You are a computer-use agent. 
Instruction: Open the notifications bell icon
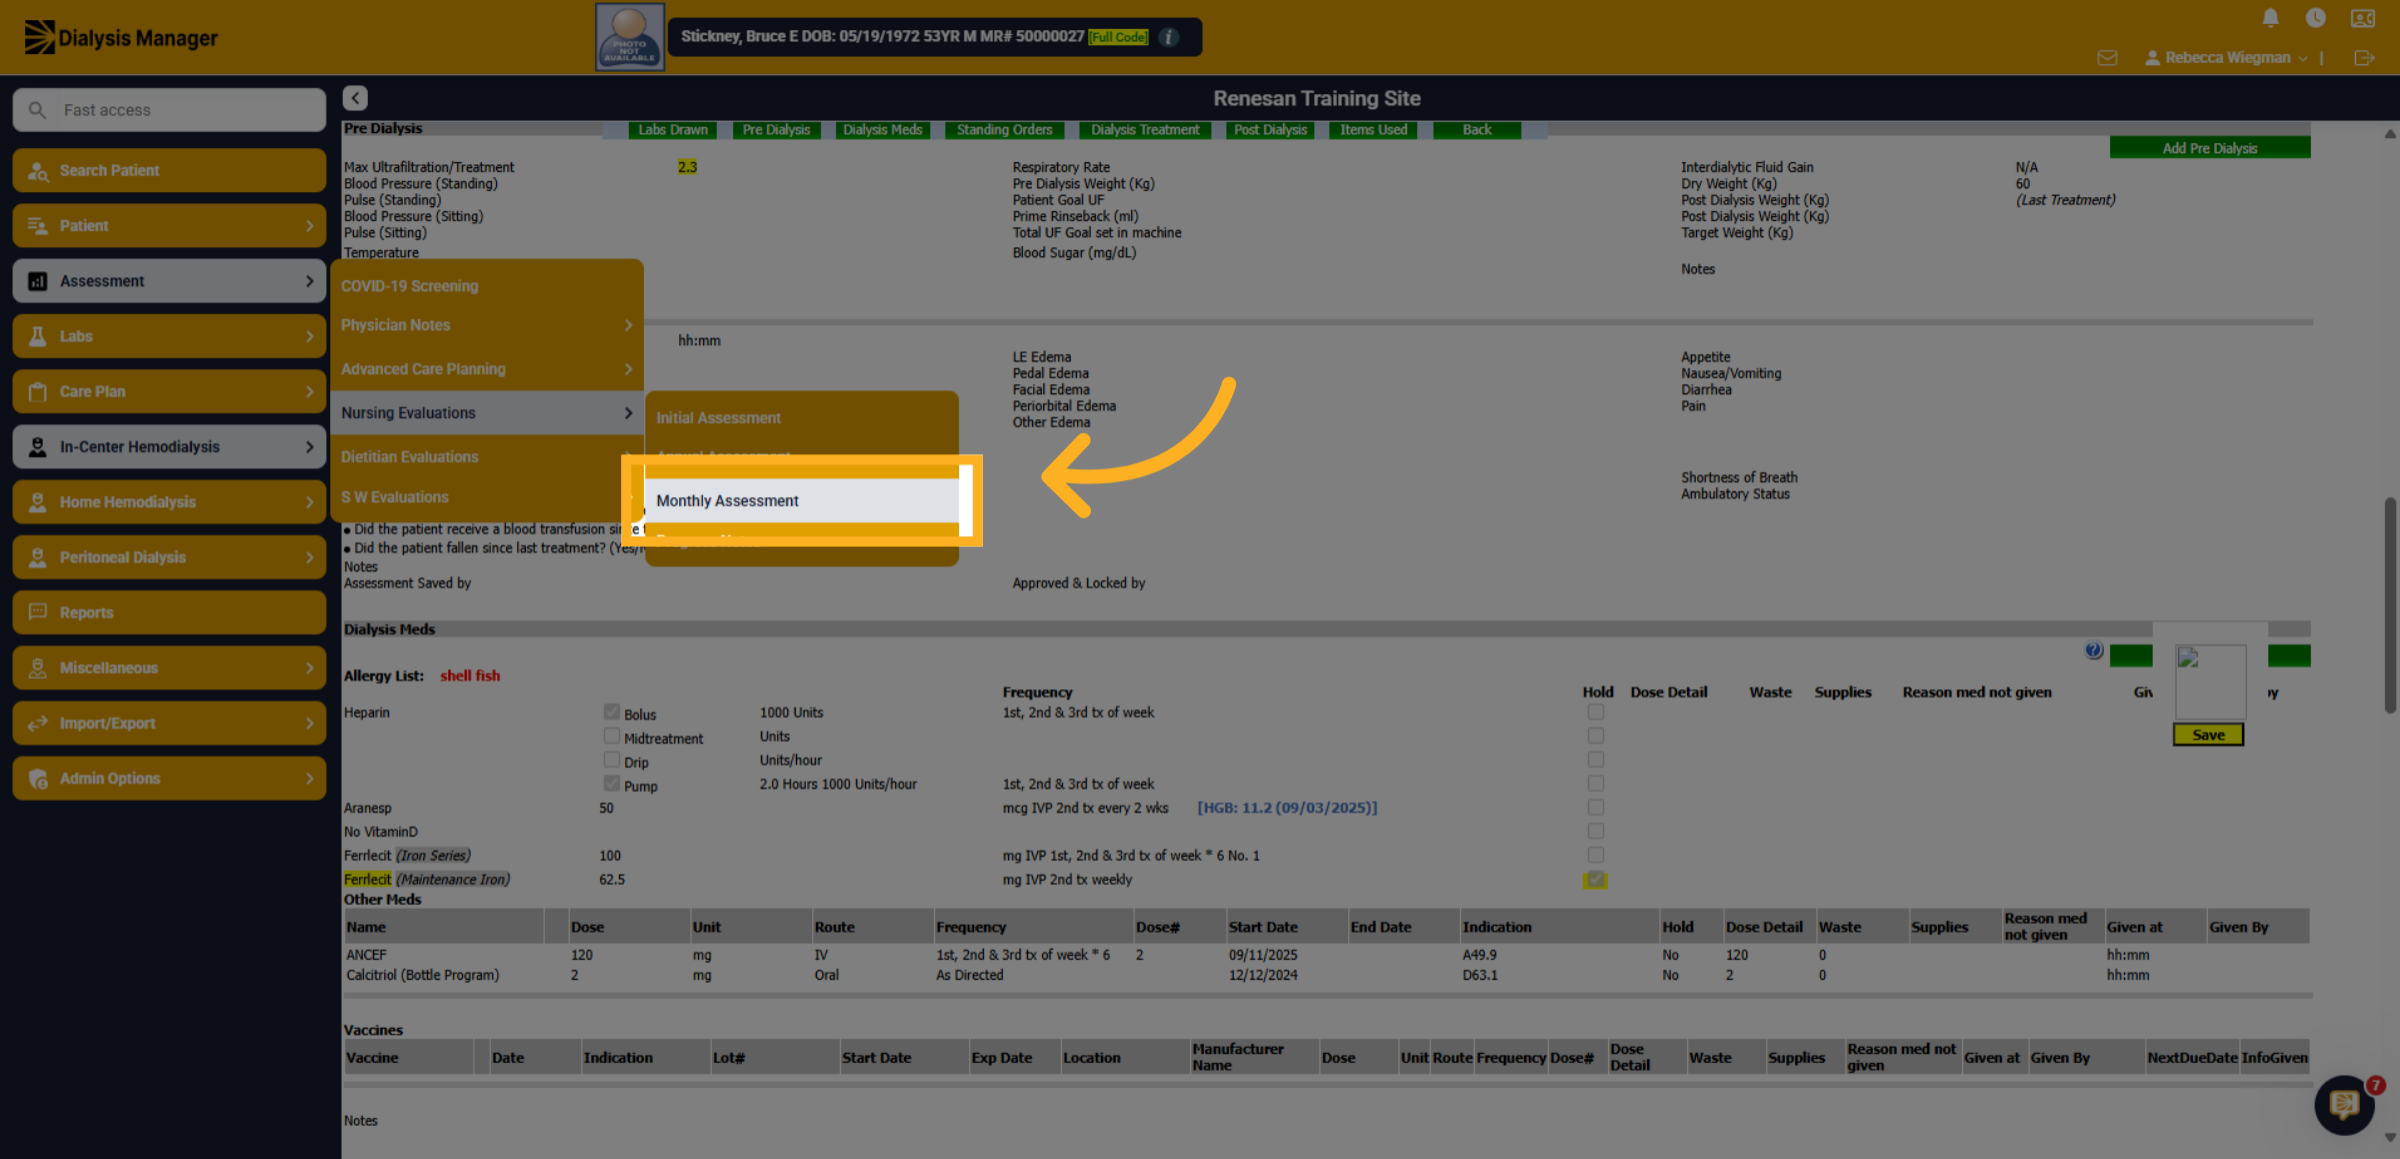(x=2270, y=18)
